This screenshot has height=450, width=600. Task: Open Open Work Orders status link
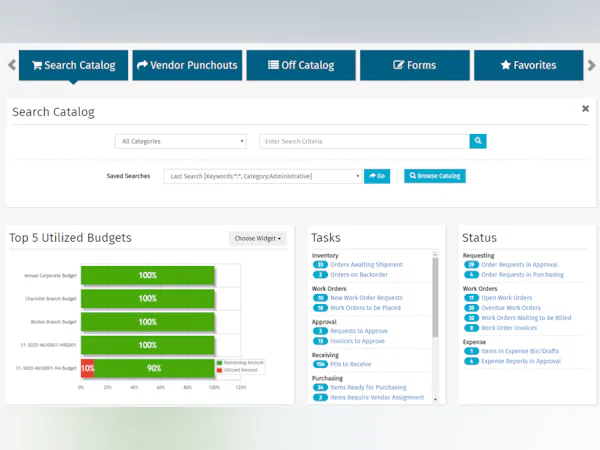[x=506, y=298]
